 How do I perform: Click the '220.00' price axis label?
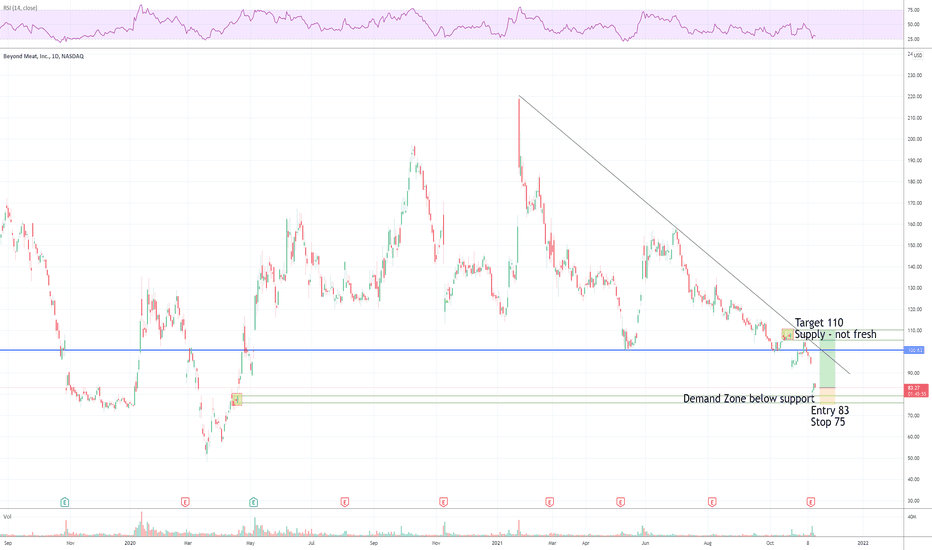pos(915,96)
